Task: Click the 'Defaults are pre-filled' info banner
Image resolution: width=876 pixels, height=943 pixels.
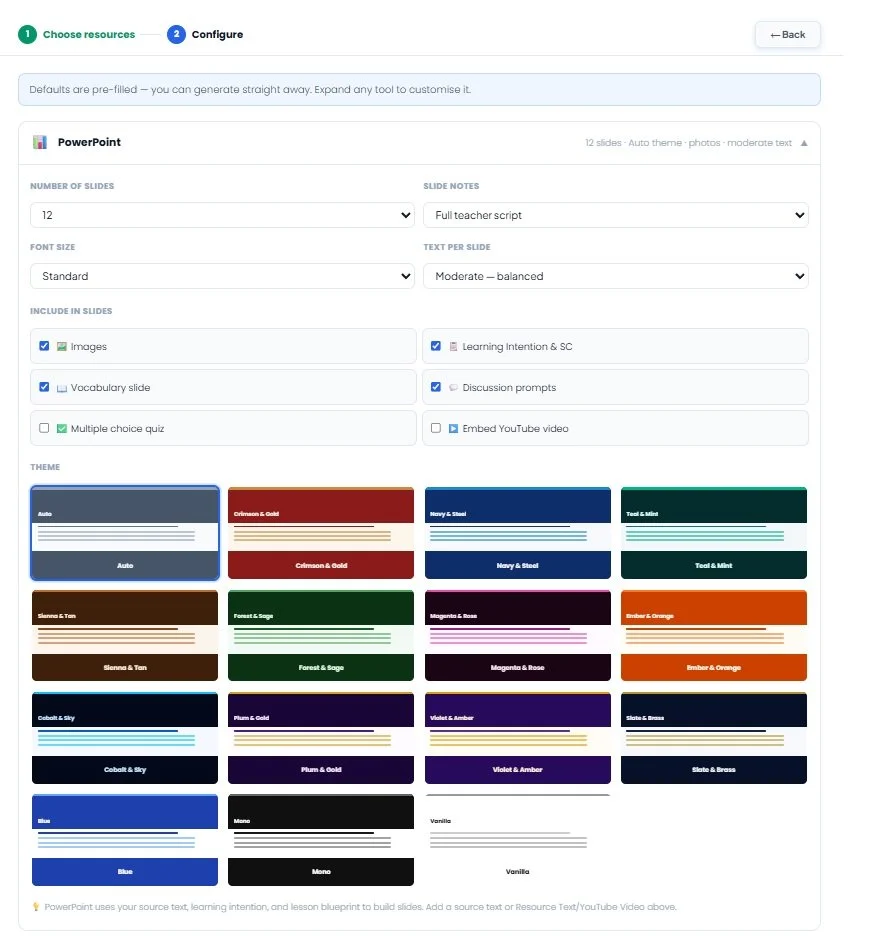Action: pos(419,90)
